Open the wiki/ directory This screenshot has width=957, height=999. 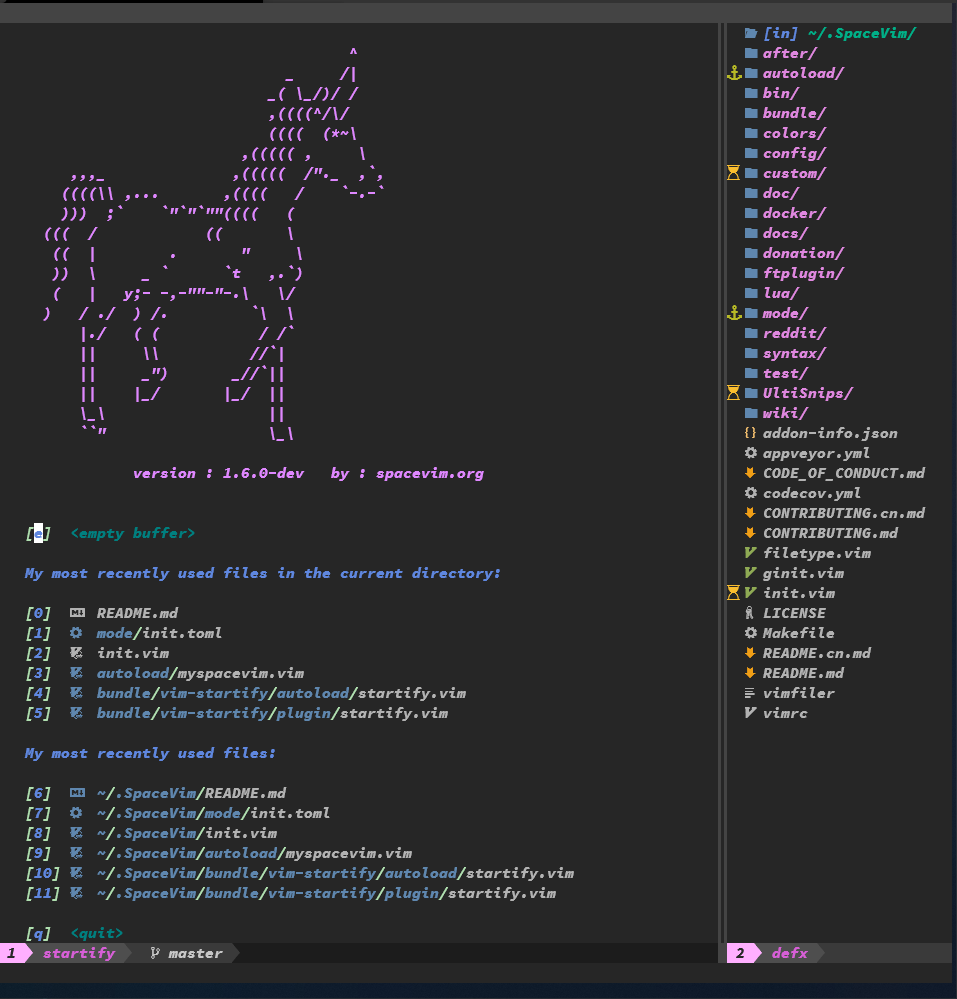coord(785,413)
